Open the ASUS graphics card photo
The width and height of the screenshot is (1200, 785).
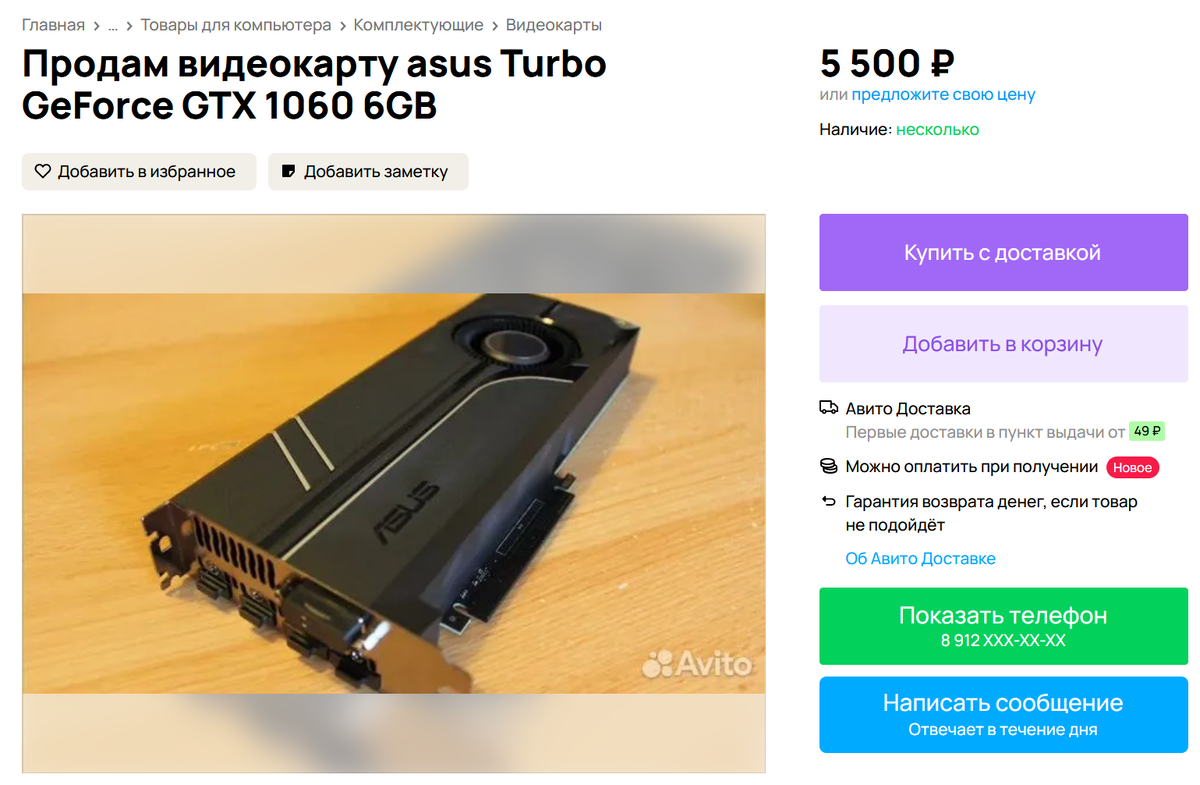pos(394,493)
